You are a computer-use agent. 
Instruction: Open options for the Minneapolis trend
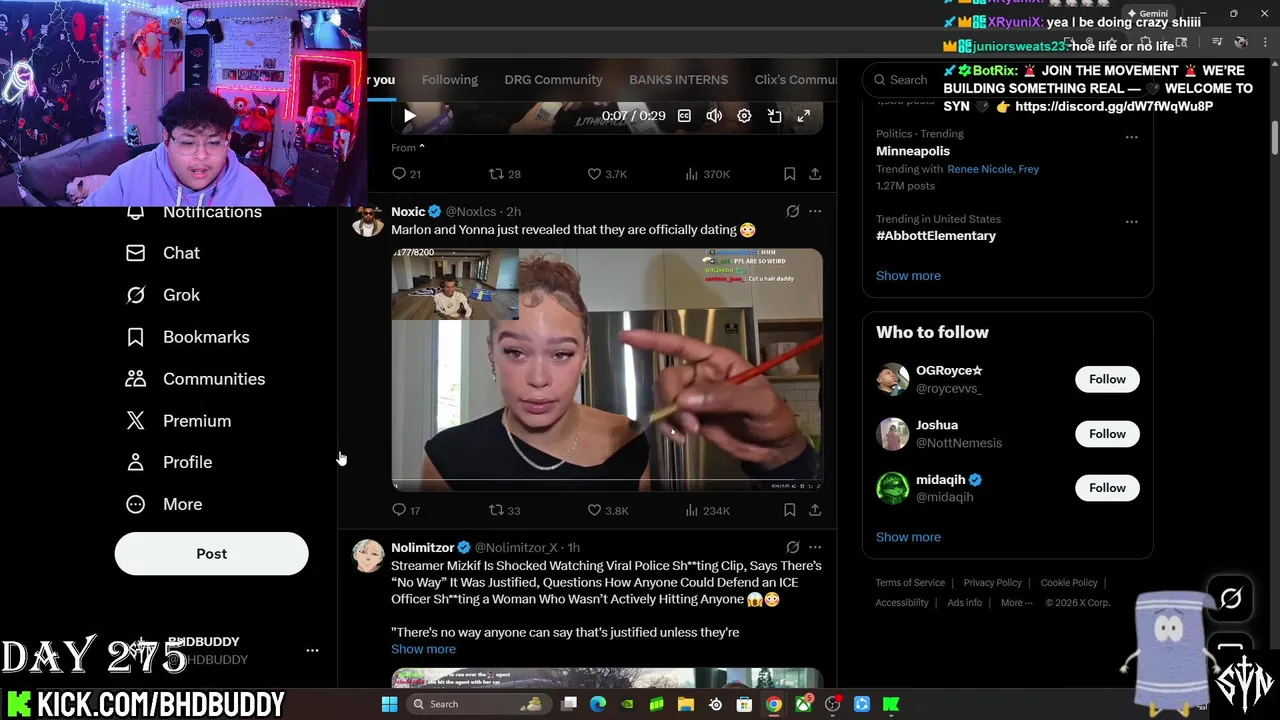point(1131,137)
